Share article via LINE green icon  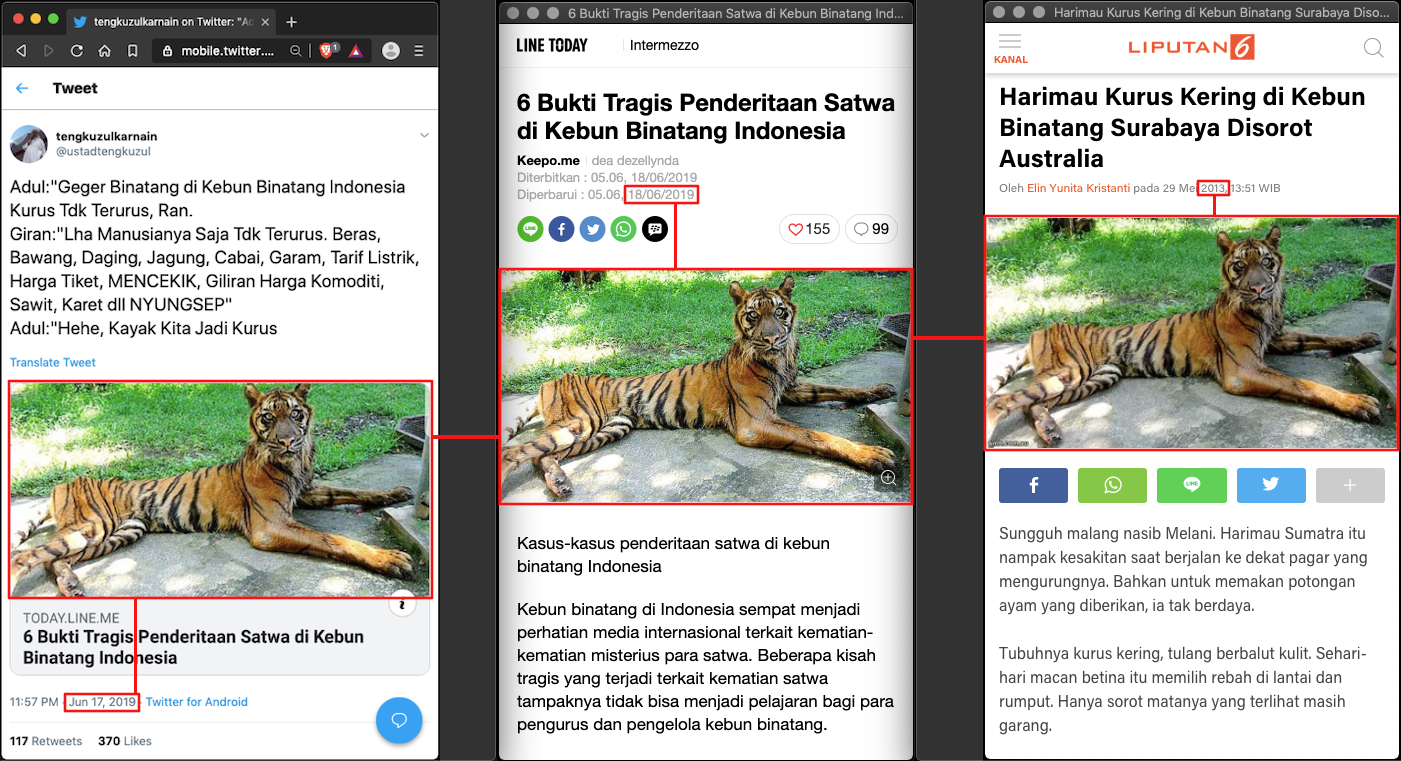(530, 229)
